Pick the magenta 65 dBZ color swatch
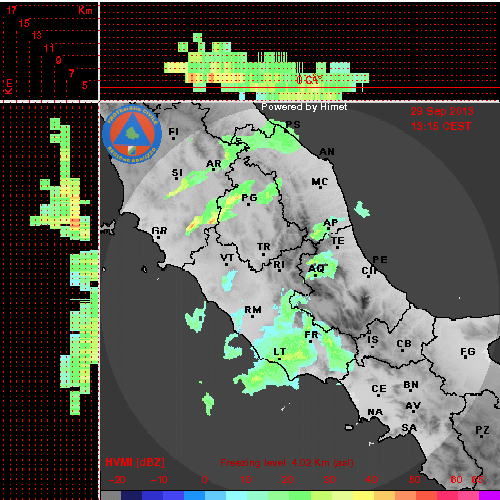The height and width of the screenshot is (500, 500). point(489,495)
